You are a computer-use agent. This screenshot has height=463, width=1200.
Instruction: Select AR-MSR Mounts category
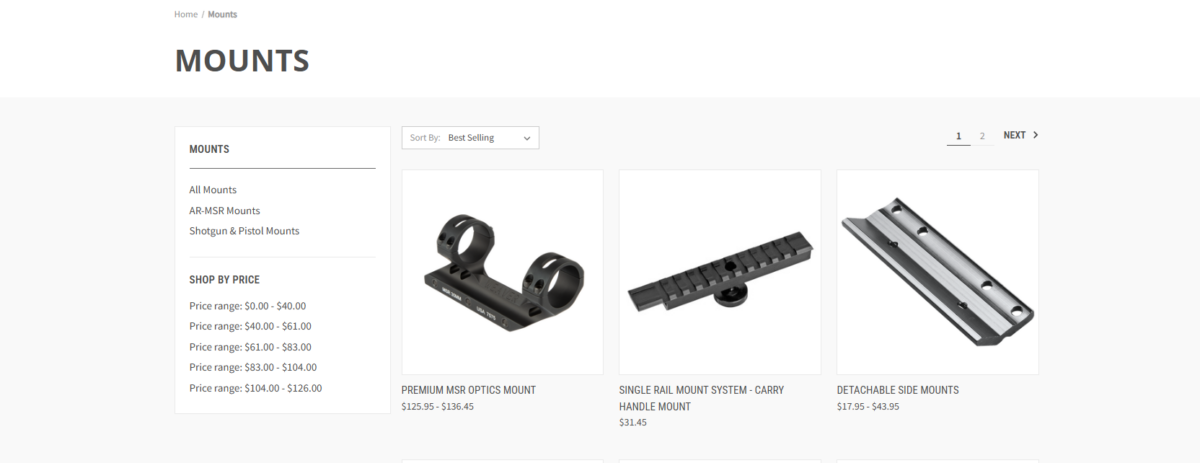[x=224, y=210]
